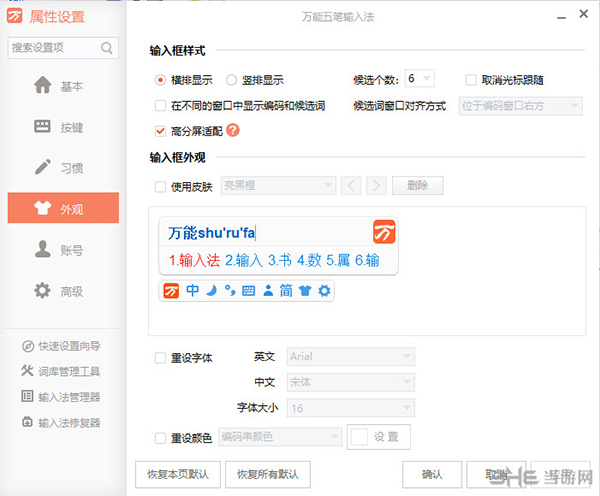The height and width of the screenshot is (496, 600).
Task: Click the gear settings icon on status bar
Action: tap(324, 291)
